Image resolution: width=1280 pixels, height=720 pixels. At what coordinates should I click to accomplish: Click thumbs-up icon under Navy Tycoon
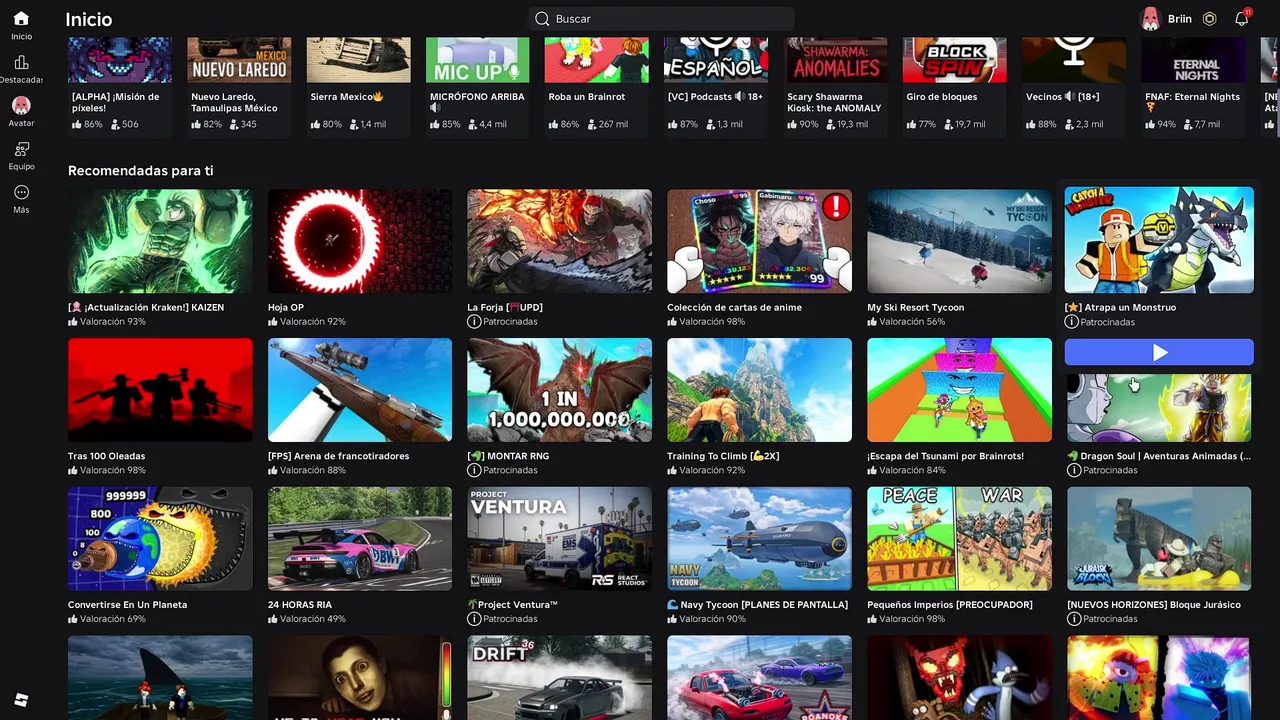pos(672,619)
